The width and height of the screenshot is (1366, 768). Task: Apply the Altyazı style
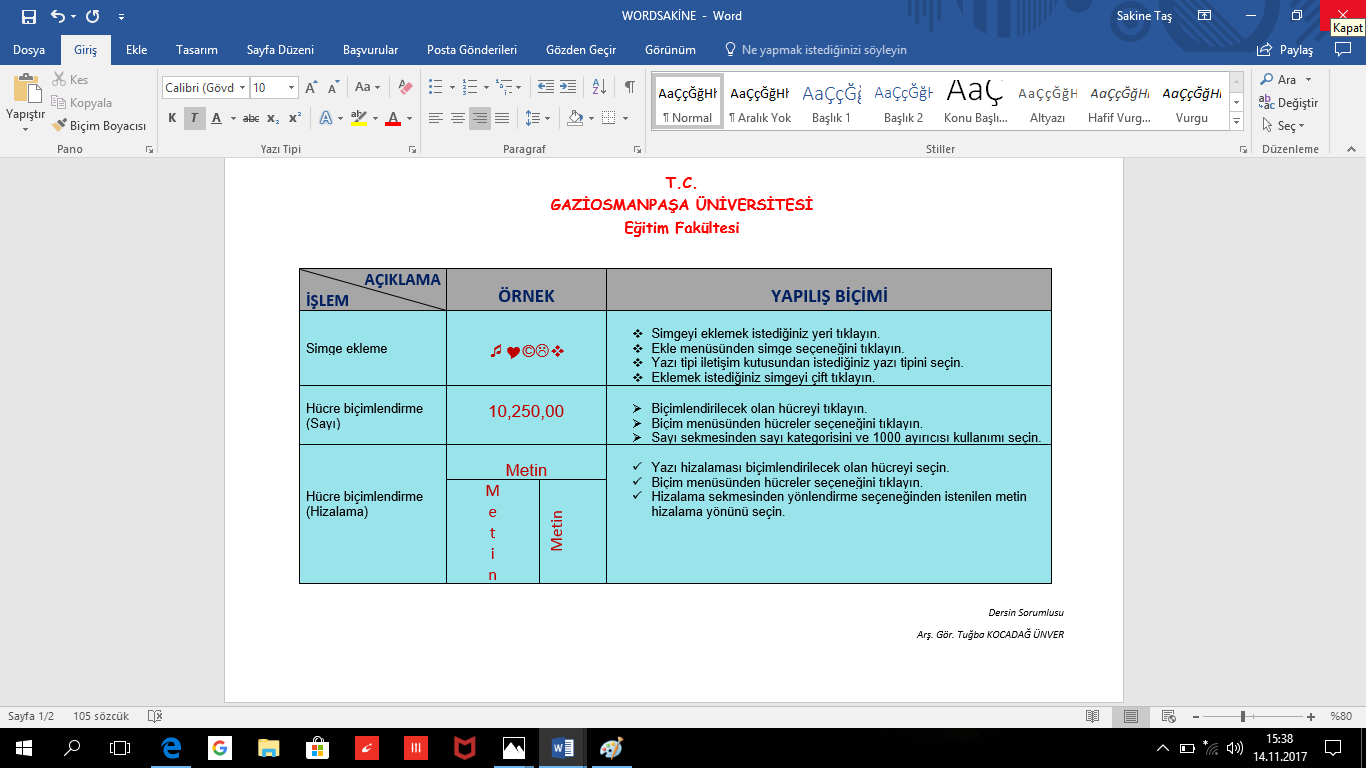pyautogui.click(x=1047, y=102)
